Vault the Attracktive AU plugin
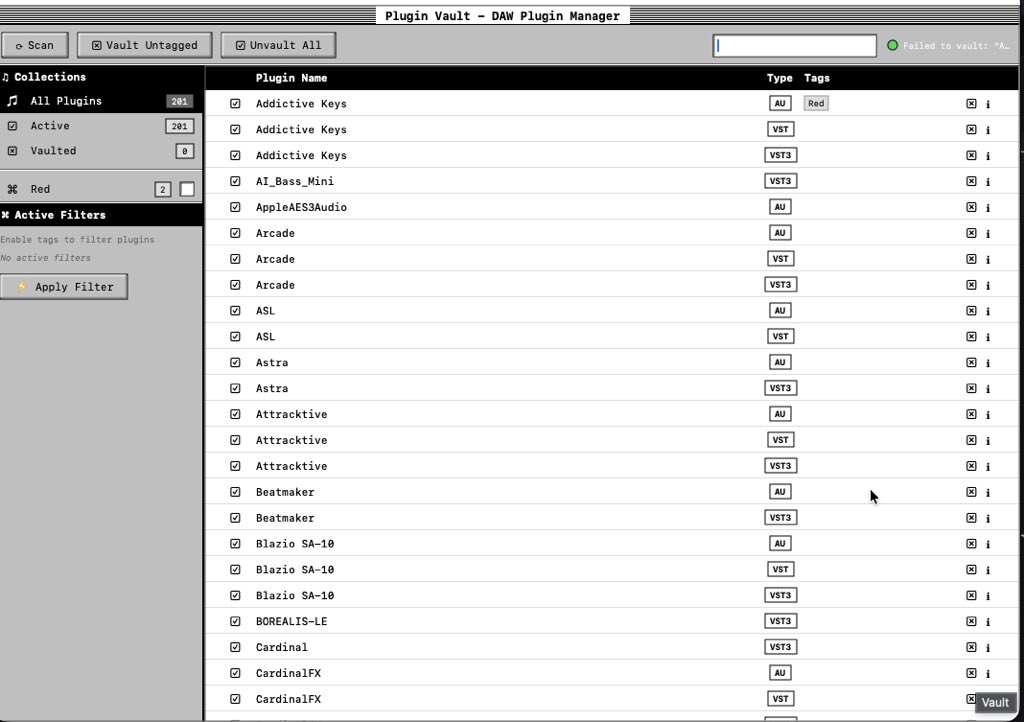 click(971, 414)
